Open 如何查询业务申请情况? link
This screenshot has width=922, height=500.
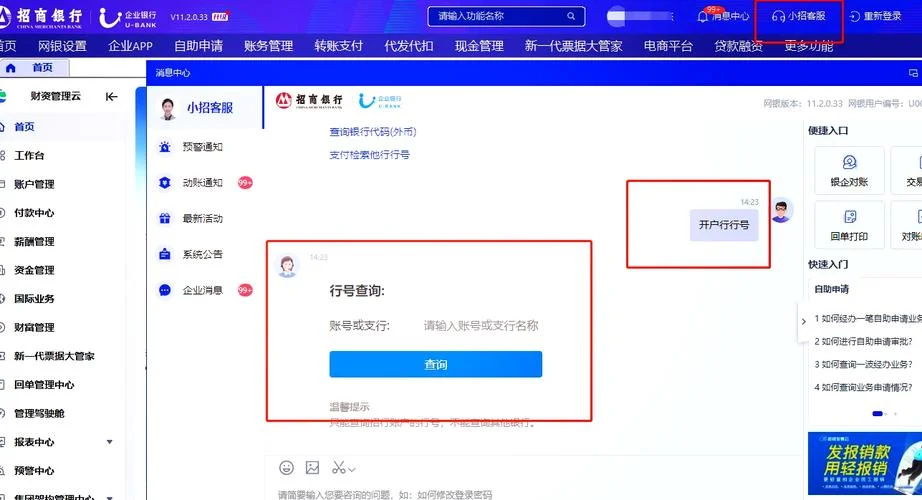pos(863,387)
